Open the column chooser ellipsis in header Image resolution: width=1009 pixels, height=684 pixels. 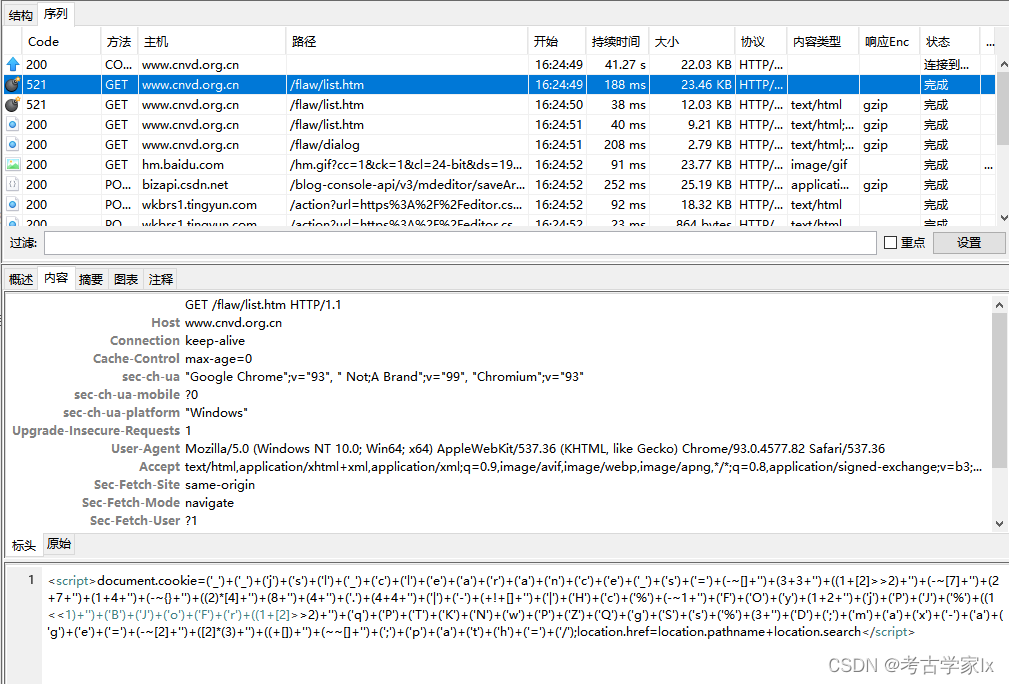click(x=989, y=42)
